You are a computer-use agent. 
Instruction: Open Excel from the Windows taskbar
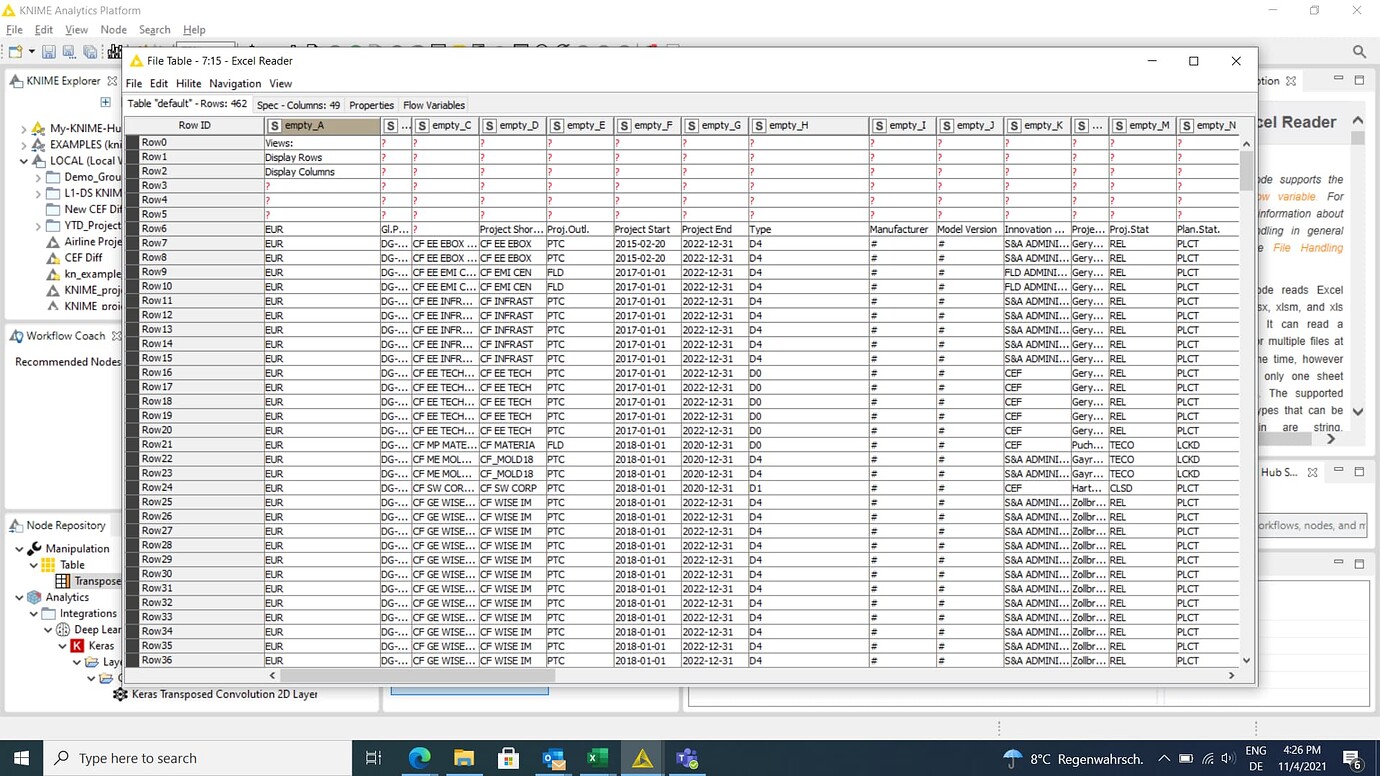[597, 757]
